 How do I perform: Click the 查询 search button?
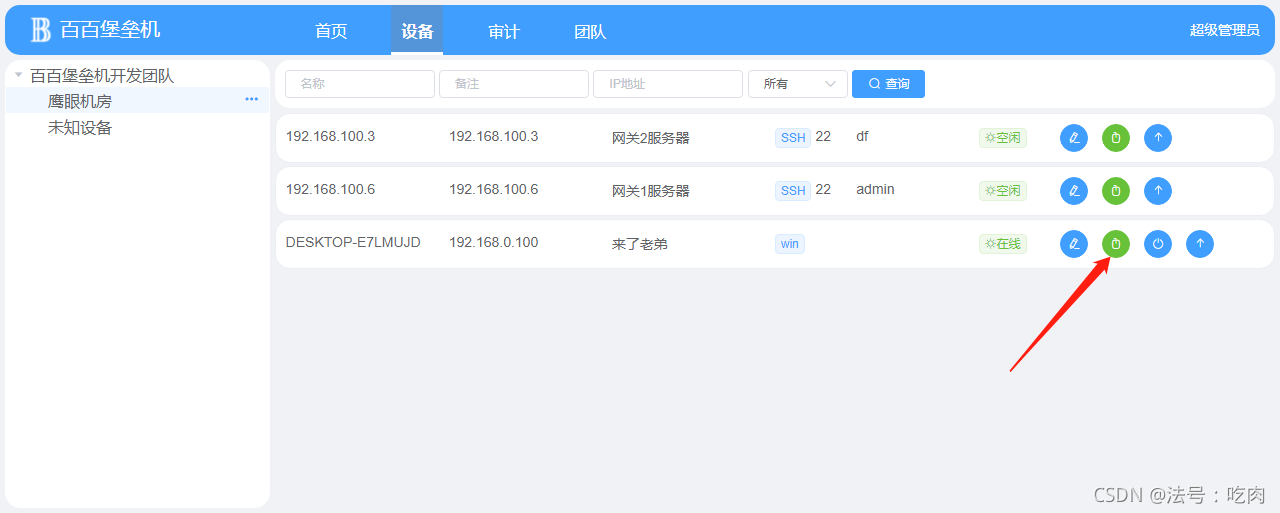tap(888, 84)
